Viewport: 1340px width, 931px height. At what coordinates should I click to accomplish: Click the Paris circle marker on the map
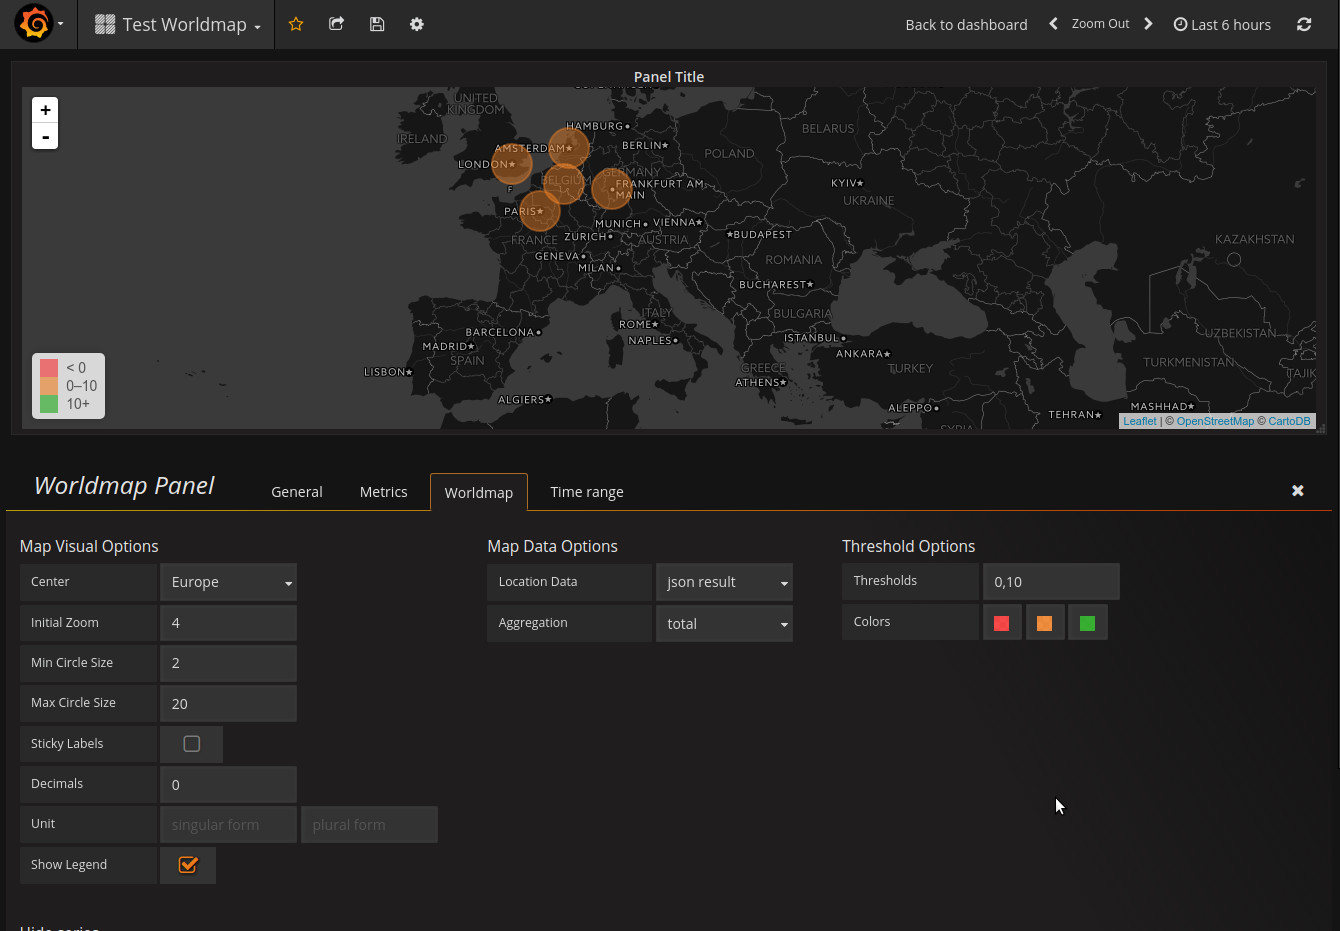coord(539,211)
